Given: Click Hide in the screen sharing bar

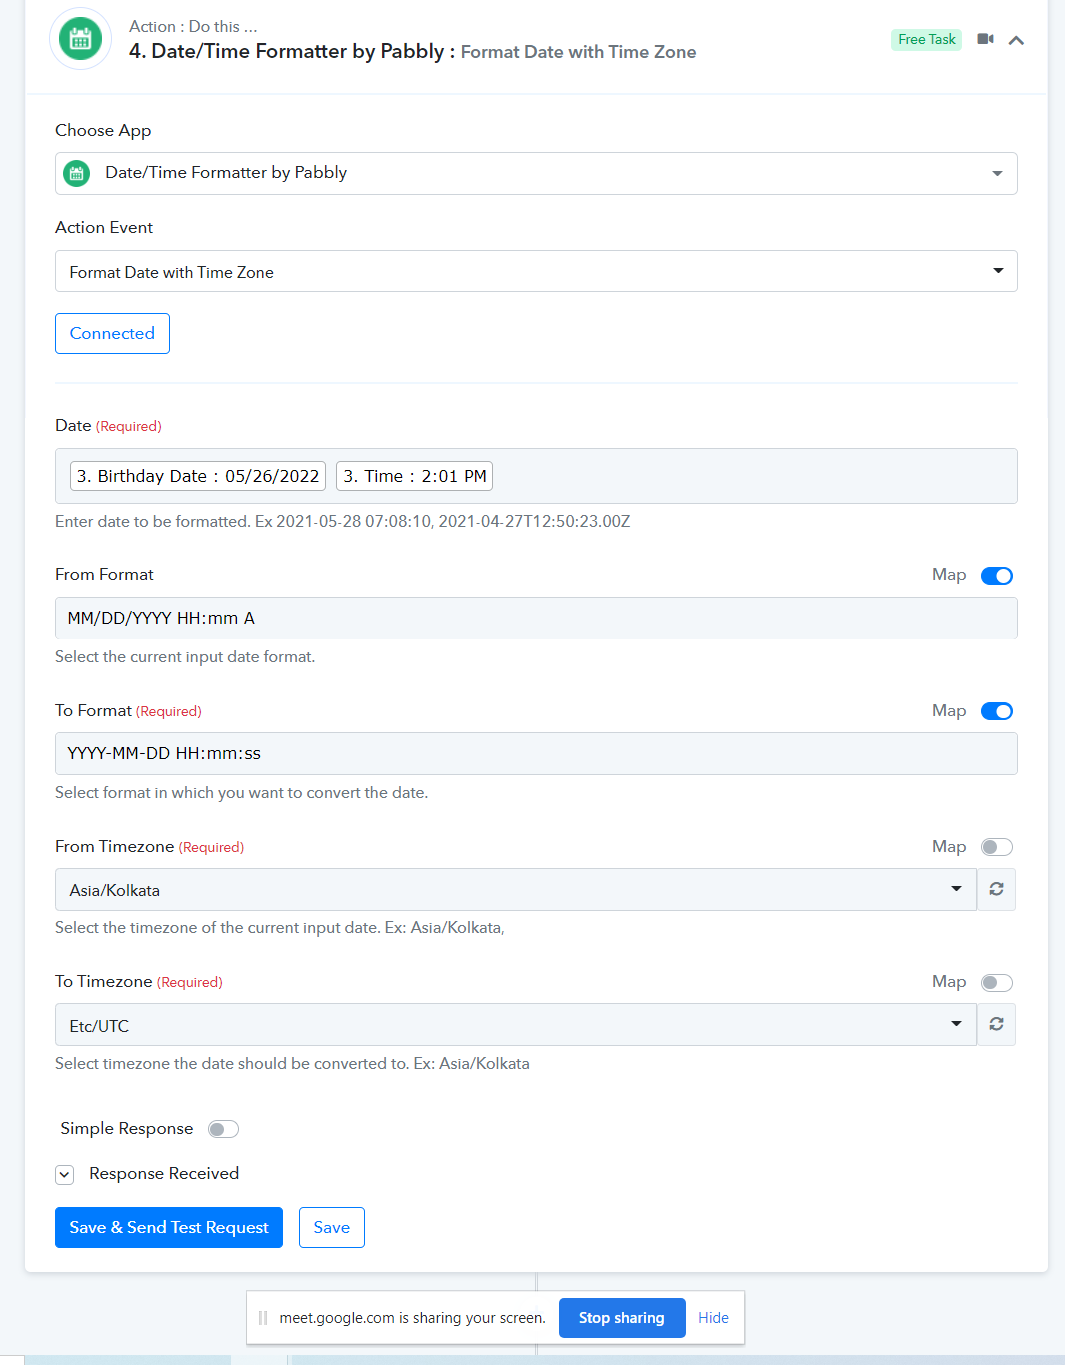Looking at the screenshot, I should click(x=713, y=1318).
